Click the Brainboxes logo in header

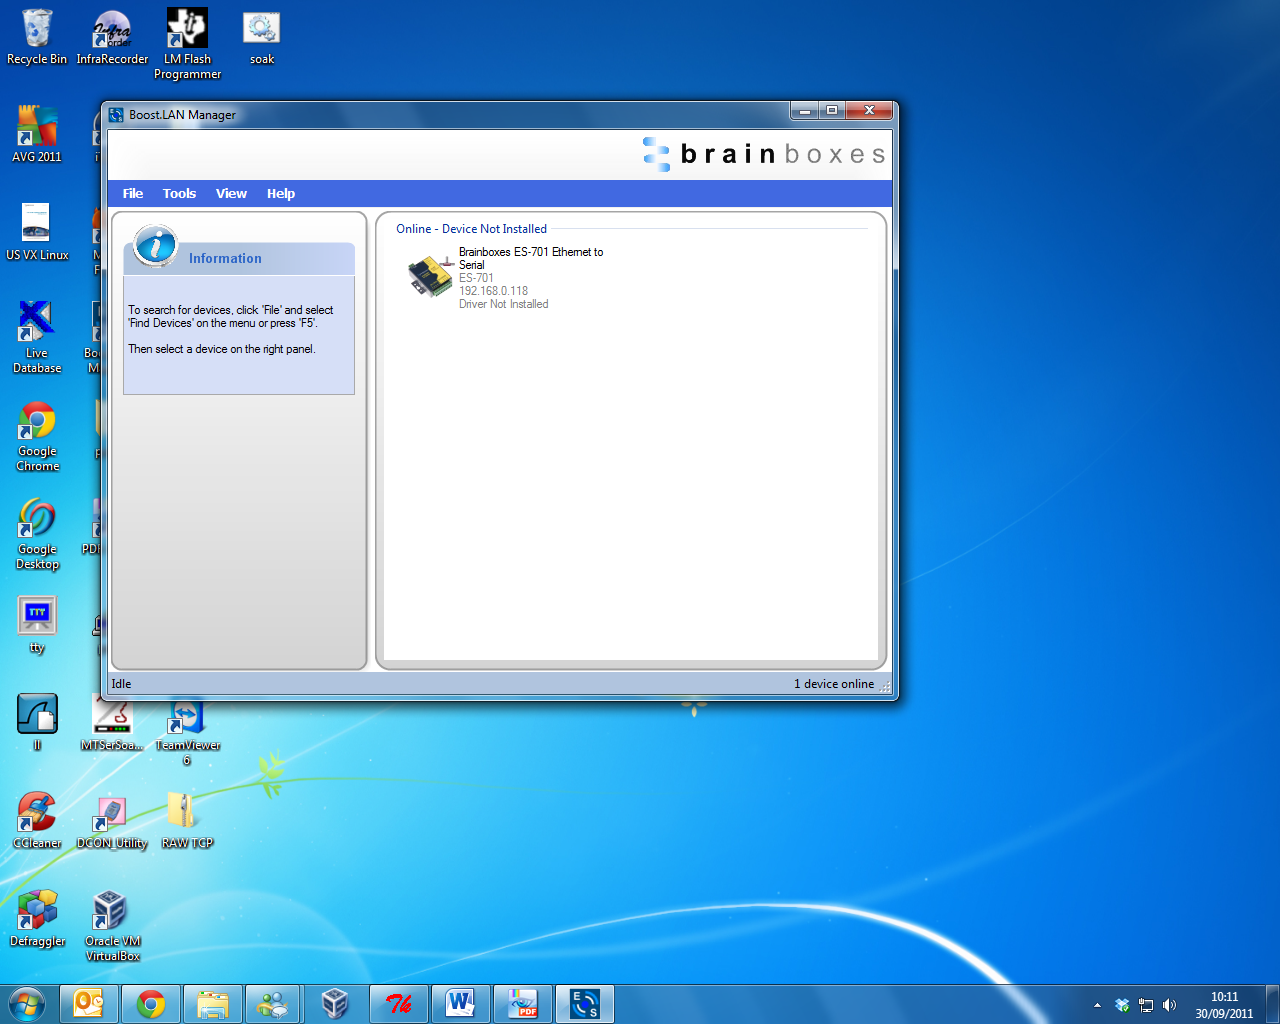pos(765,154)
